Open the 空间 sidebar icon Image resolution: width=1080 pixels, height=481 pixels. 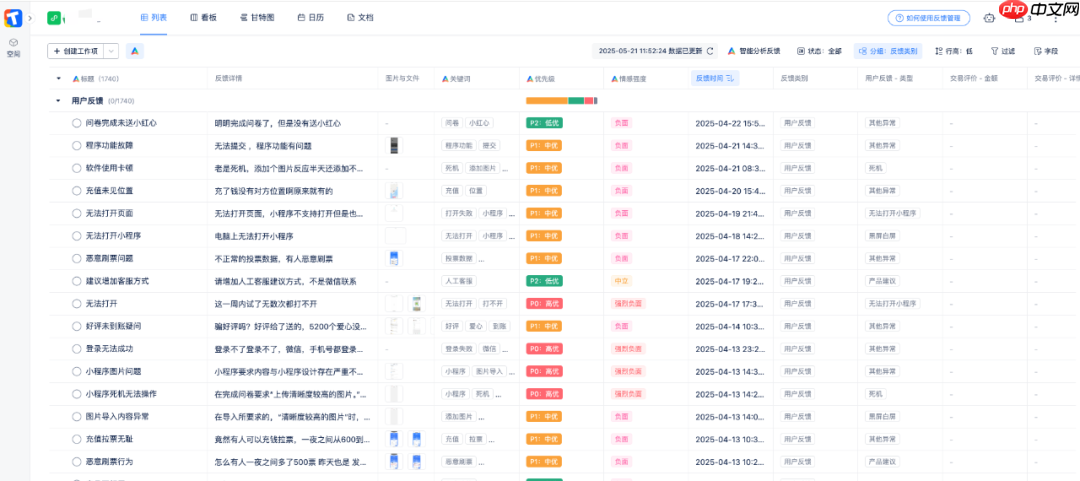pos(13,47)
